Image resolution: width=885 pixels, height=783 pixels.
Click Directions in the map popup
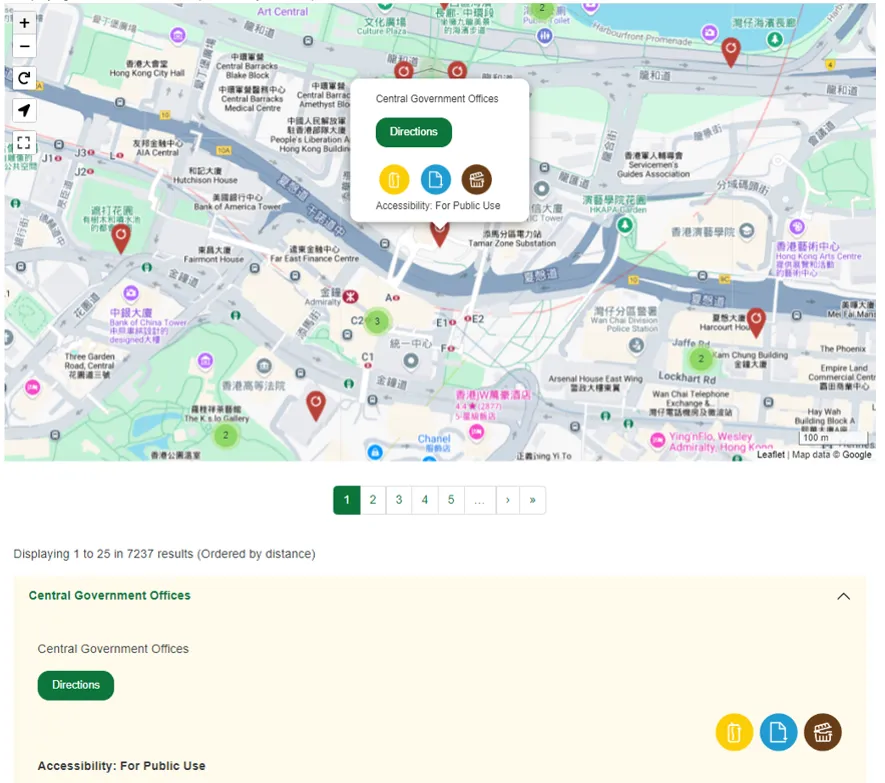click(x=413, y=132)
